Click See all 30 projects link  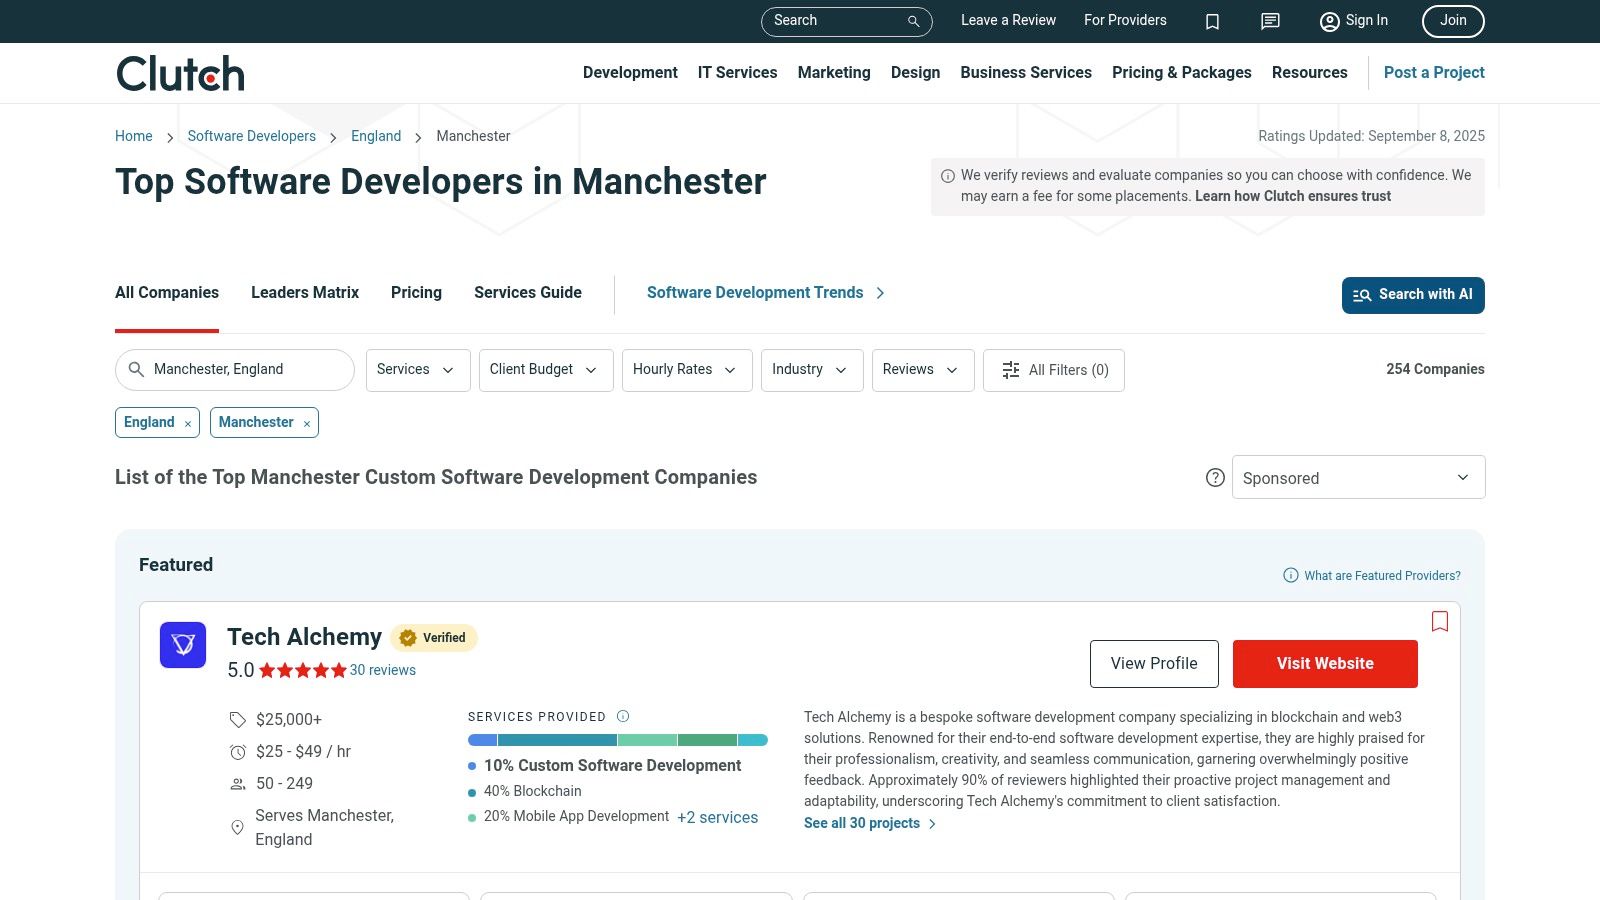coord(870,824)
